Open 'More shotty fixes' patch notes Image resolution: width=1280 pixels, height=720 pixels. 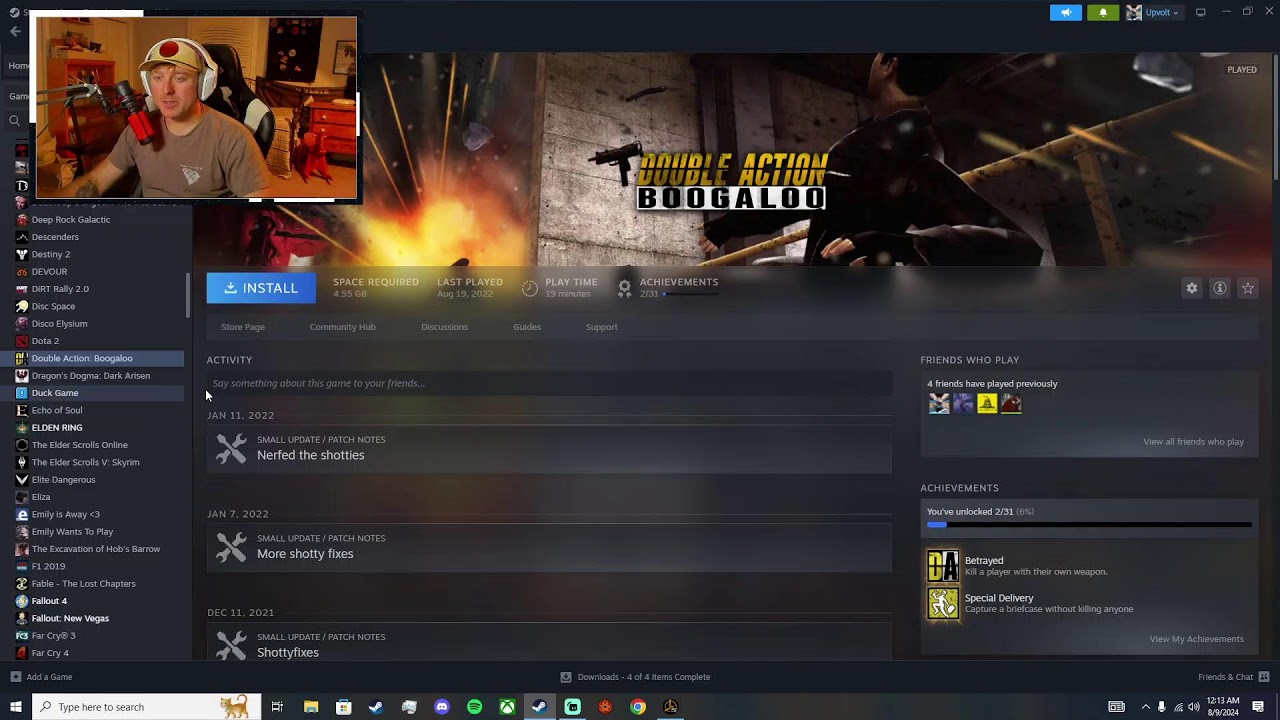[x=549, y=547]
